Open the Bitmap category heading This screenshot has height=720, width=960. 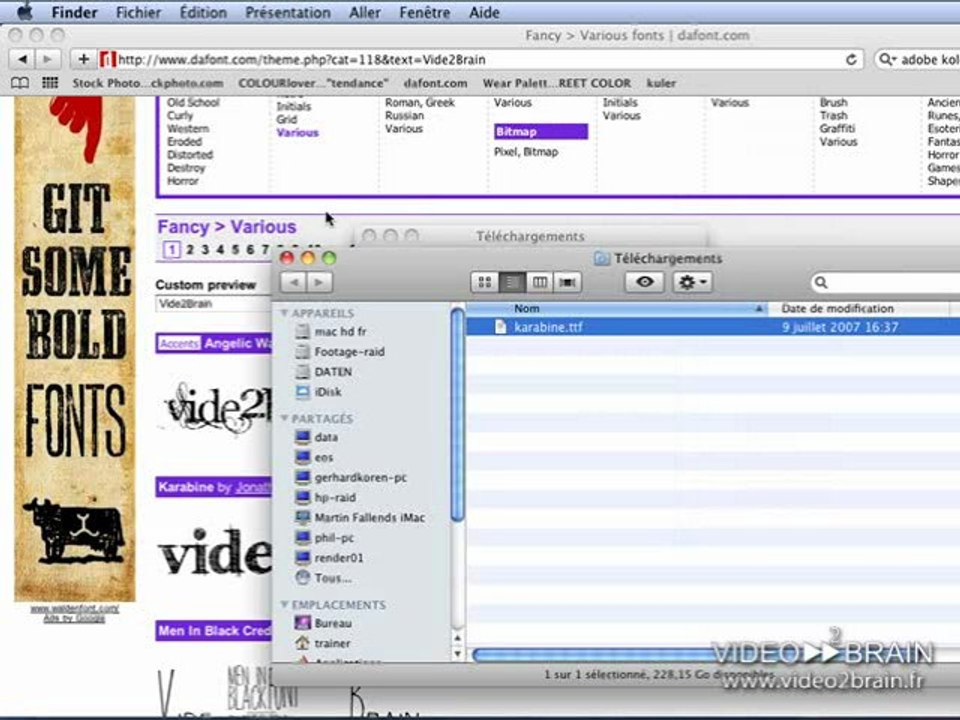tap(541, 132)
